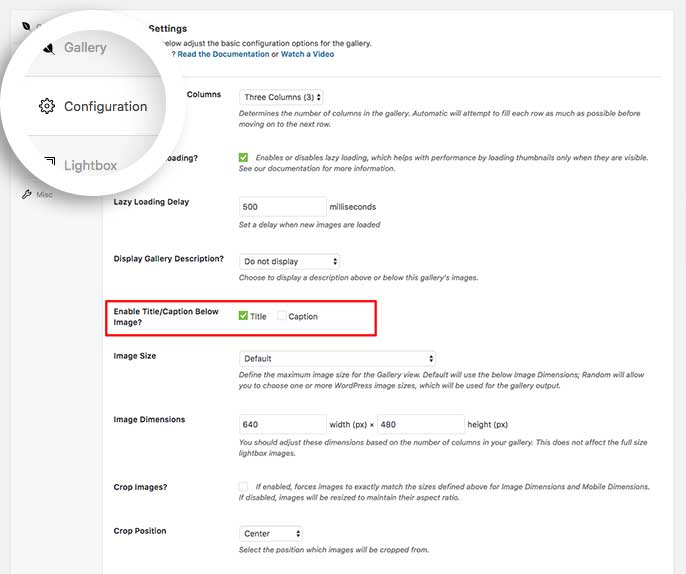Select the Configuration tab label

[105, 107]
